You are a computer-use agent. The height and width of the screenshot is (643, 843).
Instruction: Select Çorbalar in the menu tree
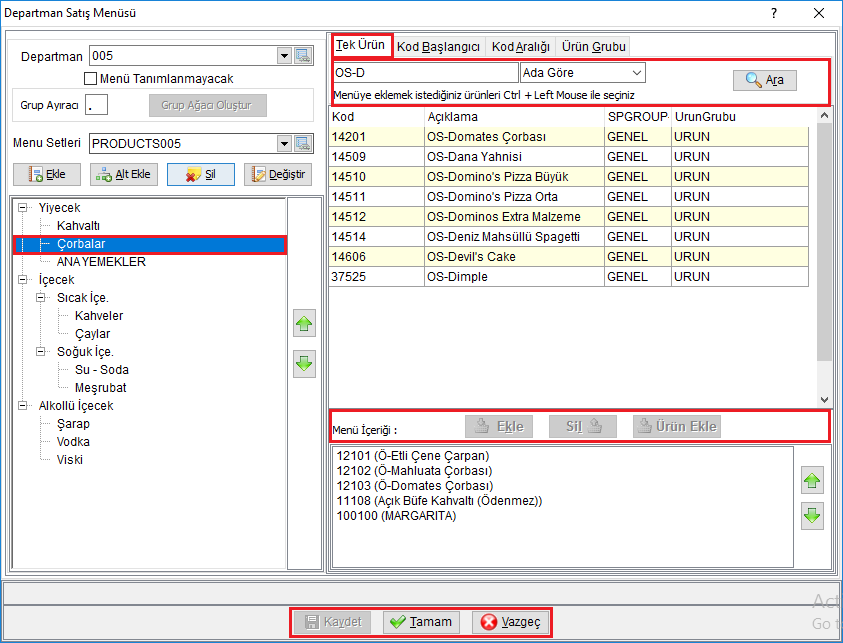[81, 244]
